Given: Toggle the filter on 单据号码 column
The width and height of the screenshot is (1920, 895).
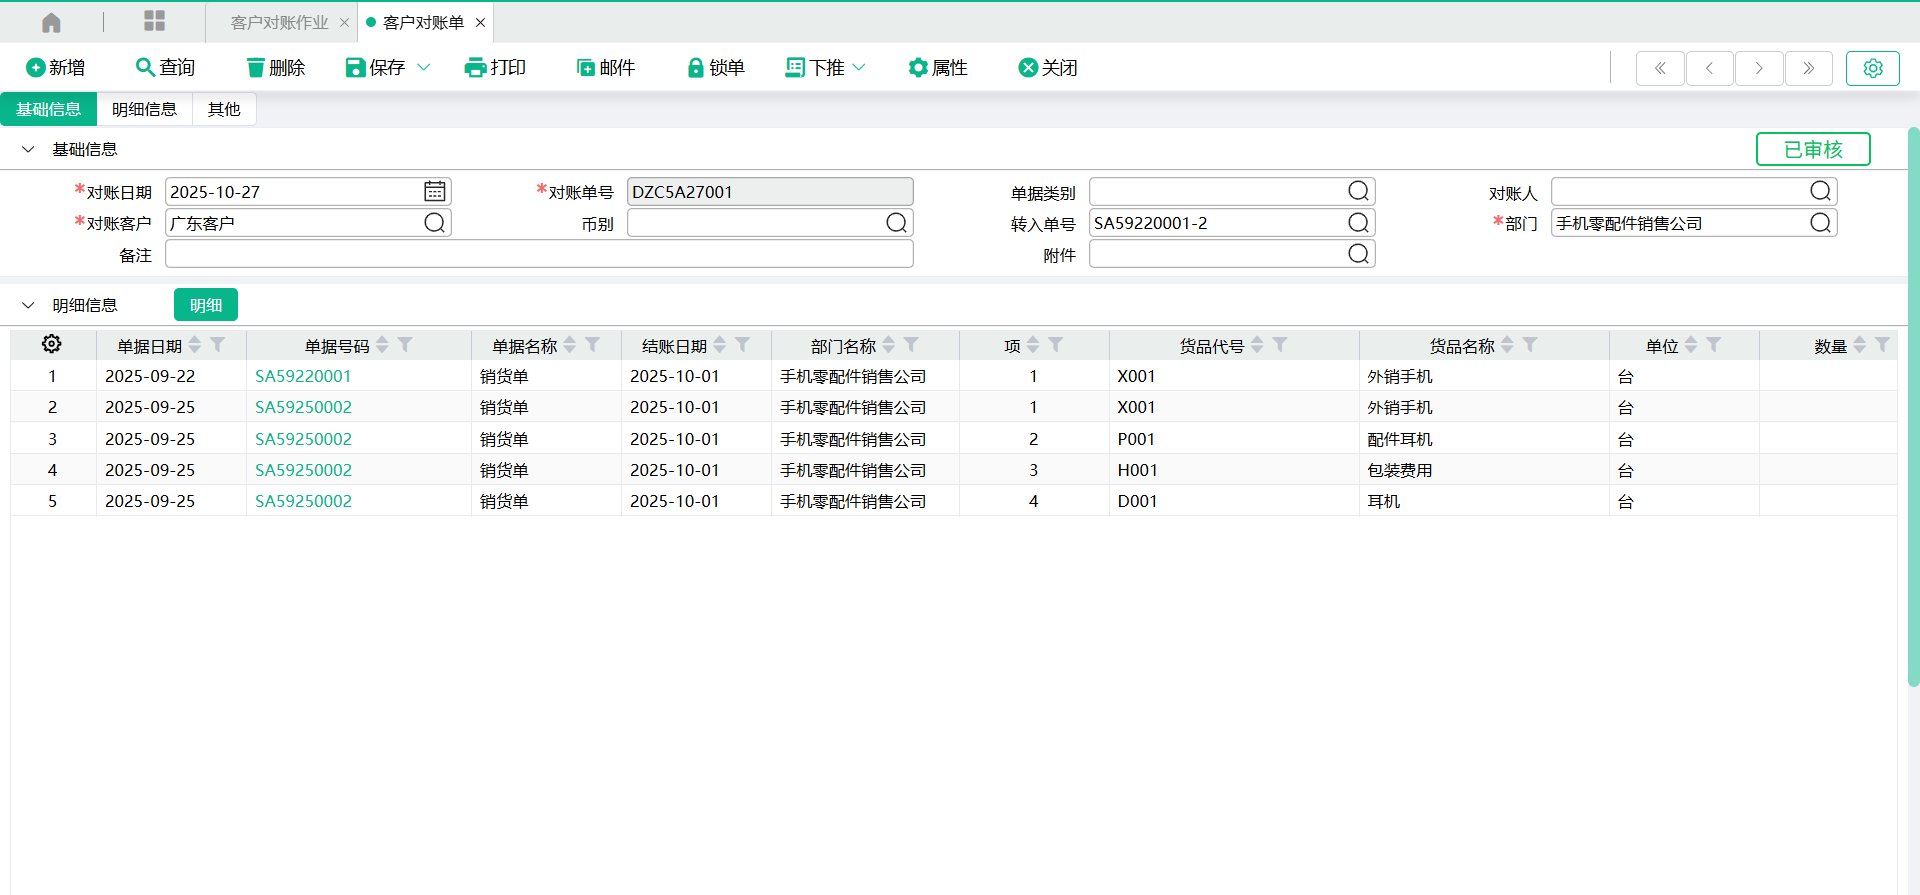Looking at the screenshot, I should coord(405,345).
